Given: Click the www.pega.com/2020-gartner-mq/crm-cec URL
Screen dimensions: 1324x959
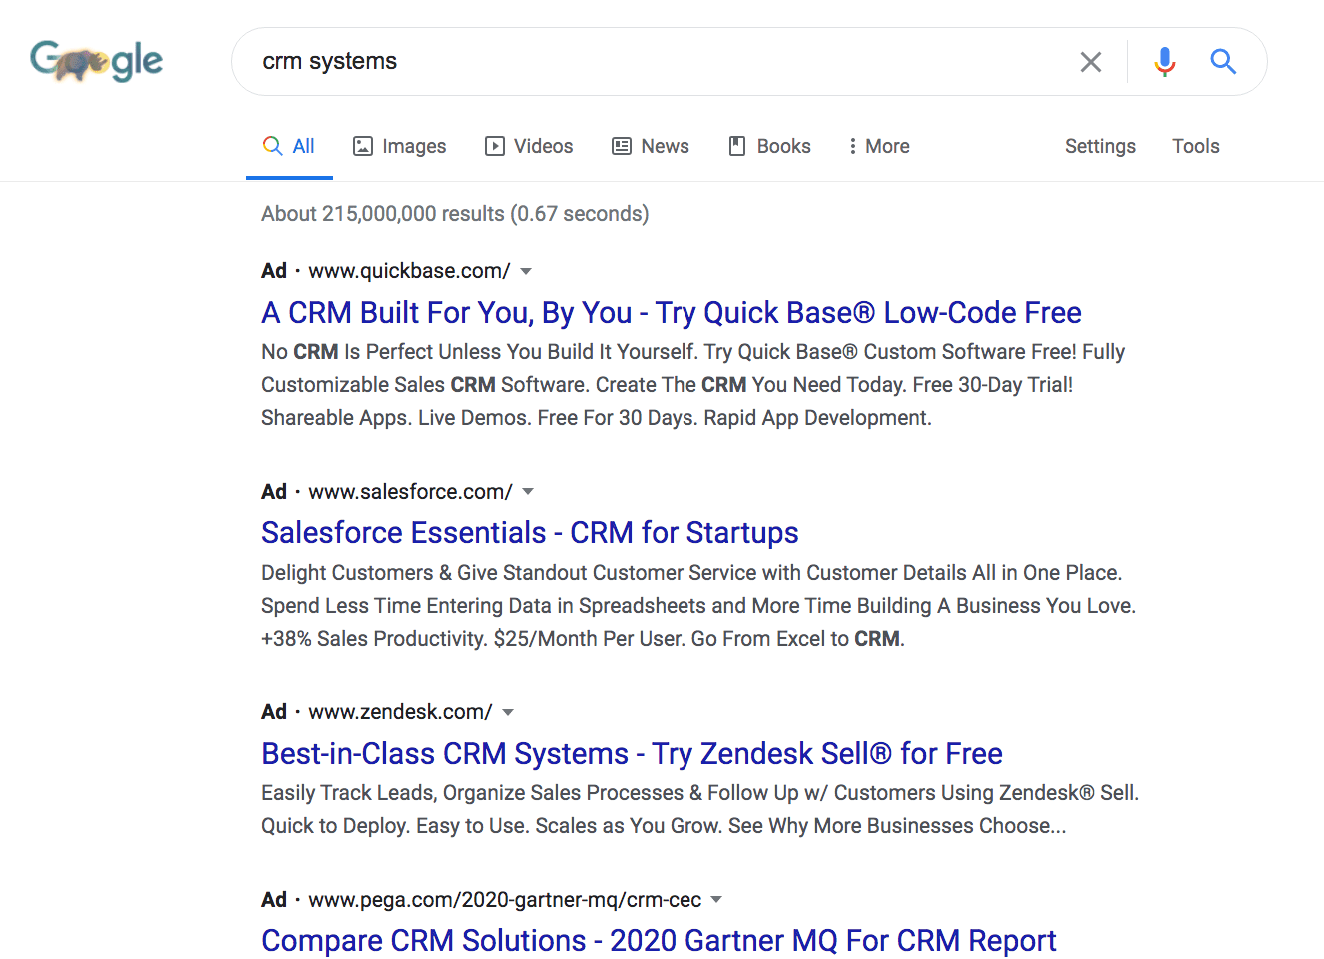Looking at the screenshot, I should point(504,900).
